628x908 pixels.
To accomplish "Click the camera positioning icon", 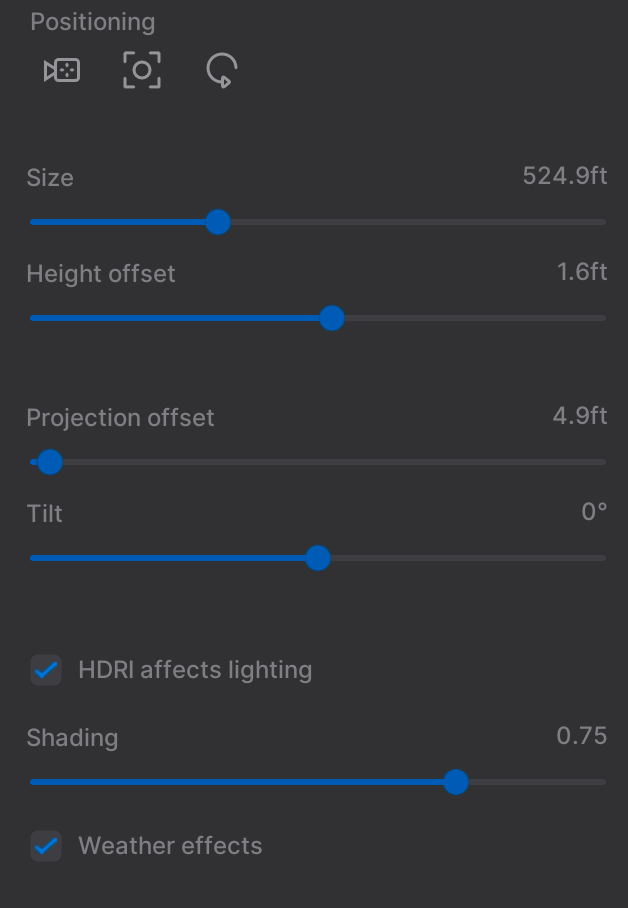I will point(62,71).
